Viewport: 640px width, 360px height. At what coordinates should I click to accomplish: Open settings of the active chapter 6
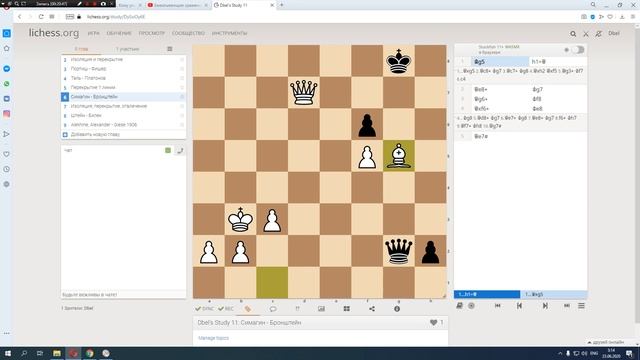pyautogui.click(x=182, y=97)
